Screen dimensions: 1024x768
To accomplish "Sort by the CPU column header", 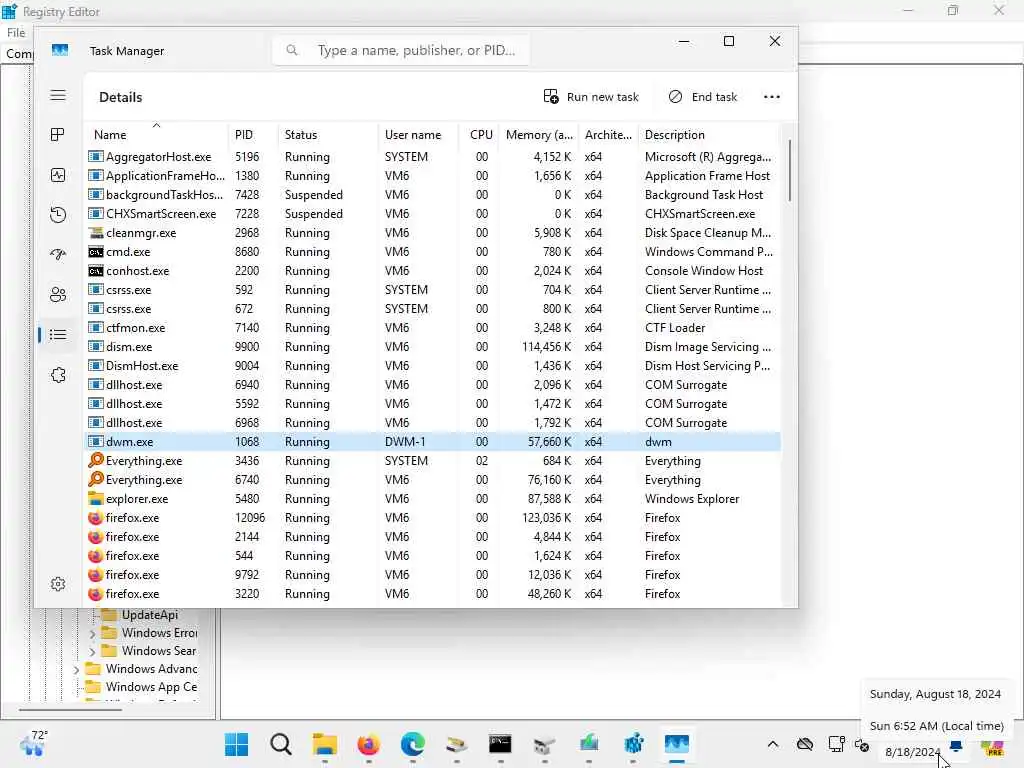I will (481, 135).
